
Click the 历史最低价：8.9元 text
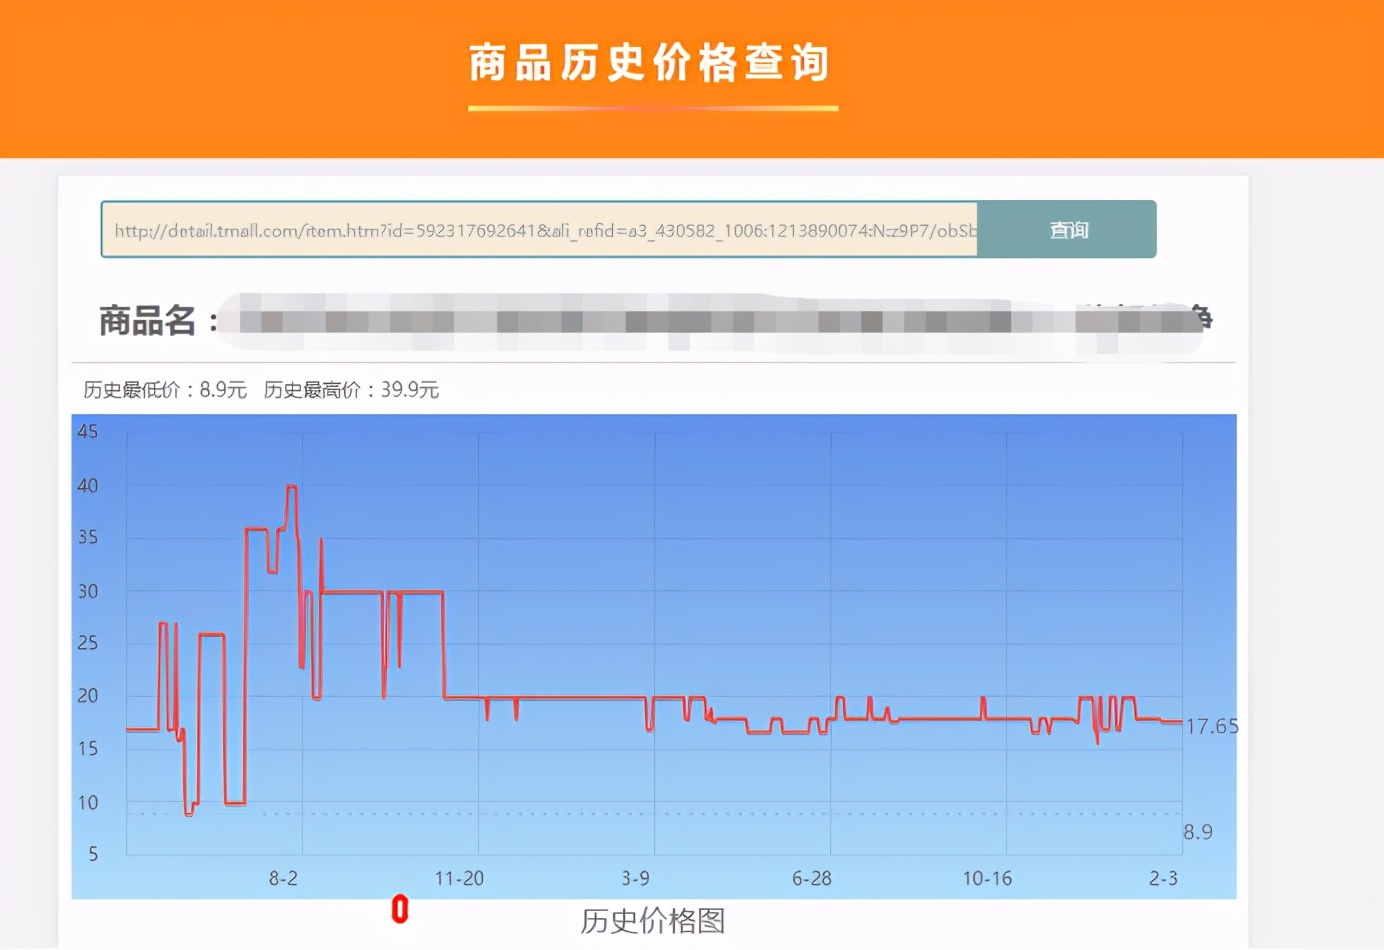tap(165, 390)
